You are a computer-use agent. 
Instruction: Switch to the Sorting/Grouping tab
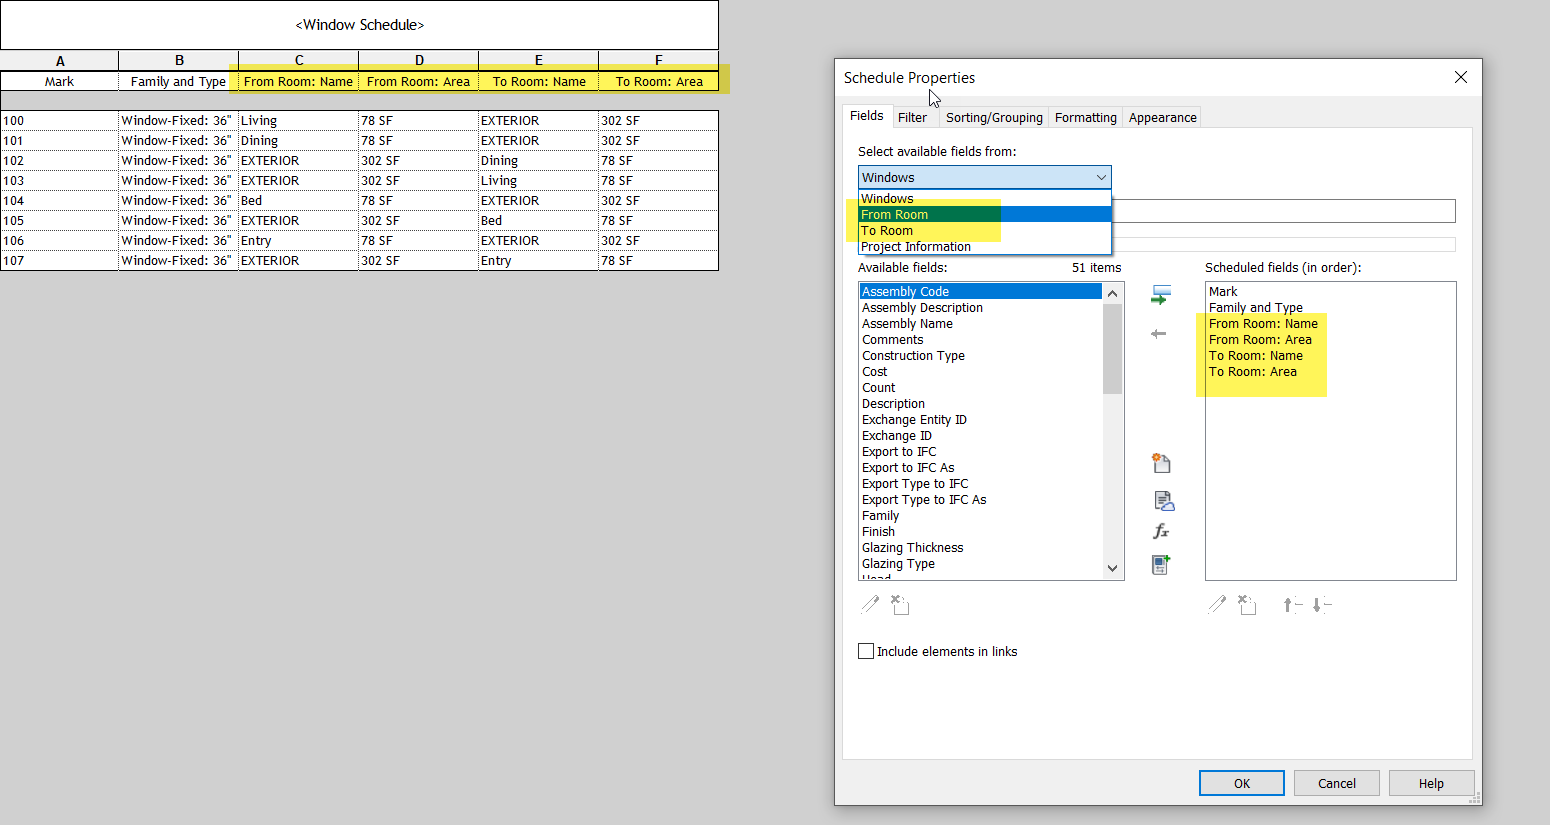point(993,117)
